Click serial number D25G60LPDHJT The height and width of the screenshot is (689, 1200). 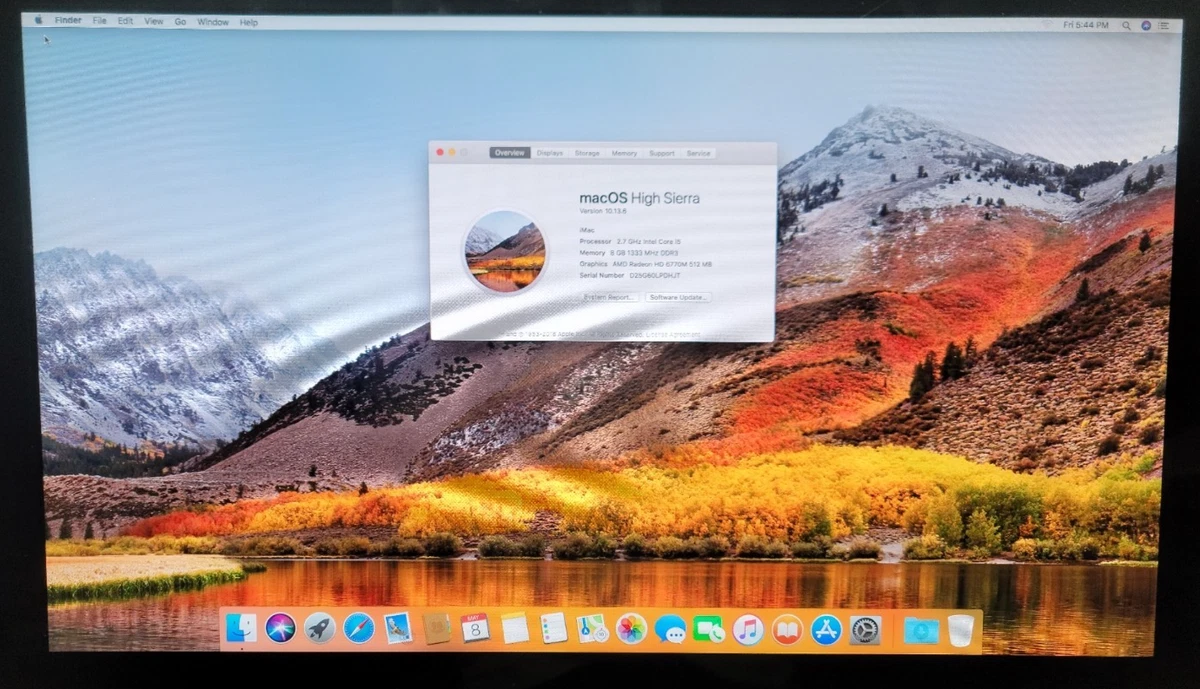[657, 274]
